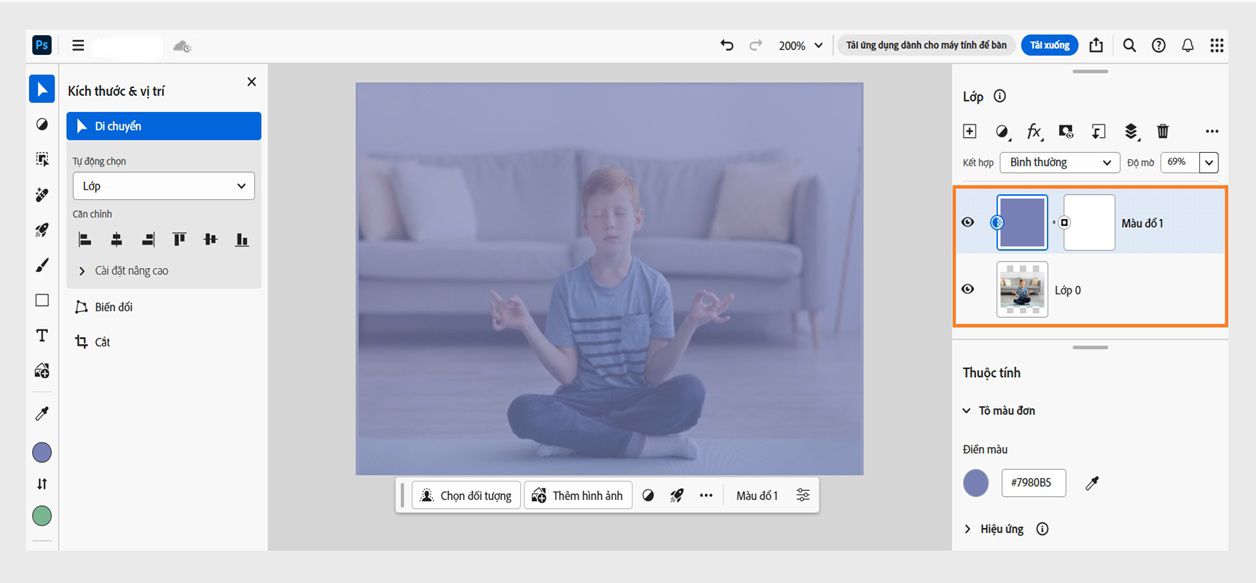Open Layers panel info icon

pos(999,97)
